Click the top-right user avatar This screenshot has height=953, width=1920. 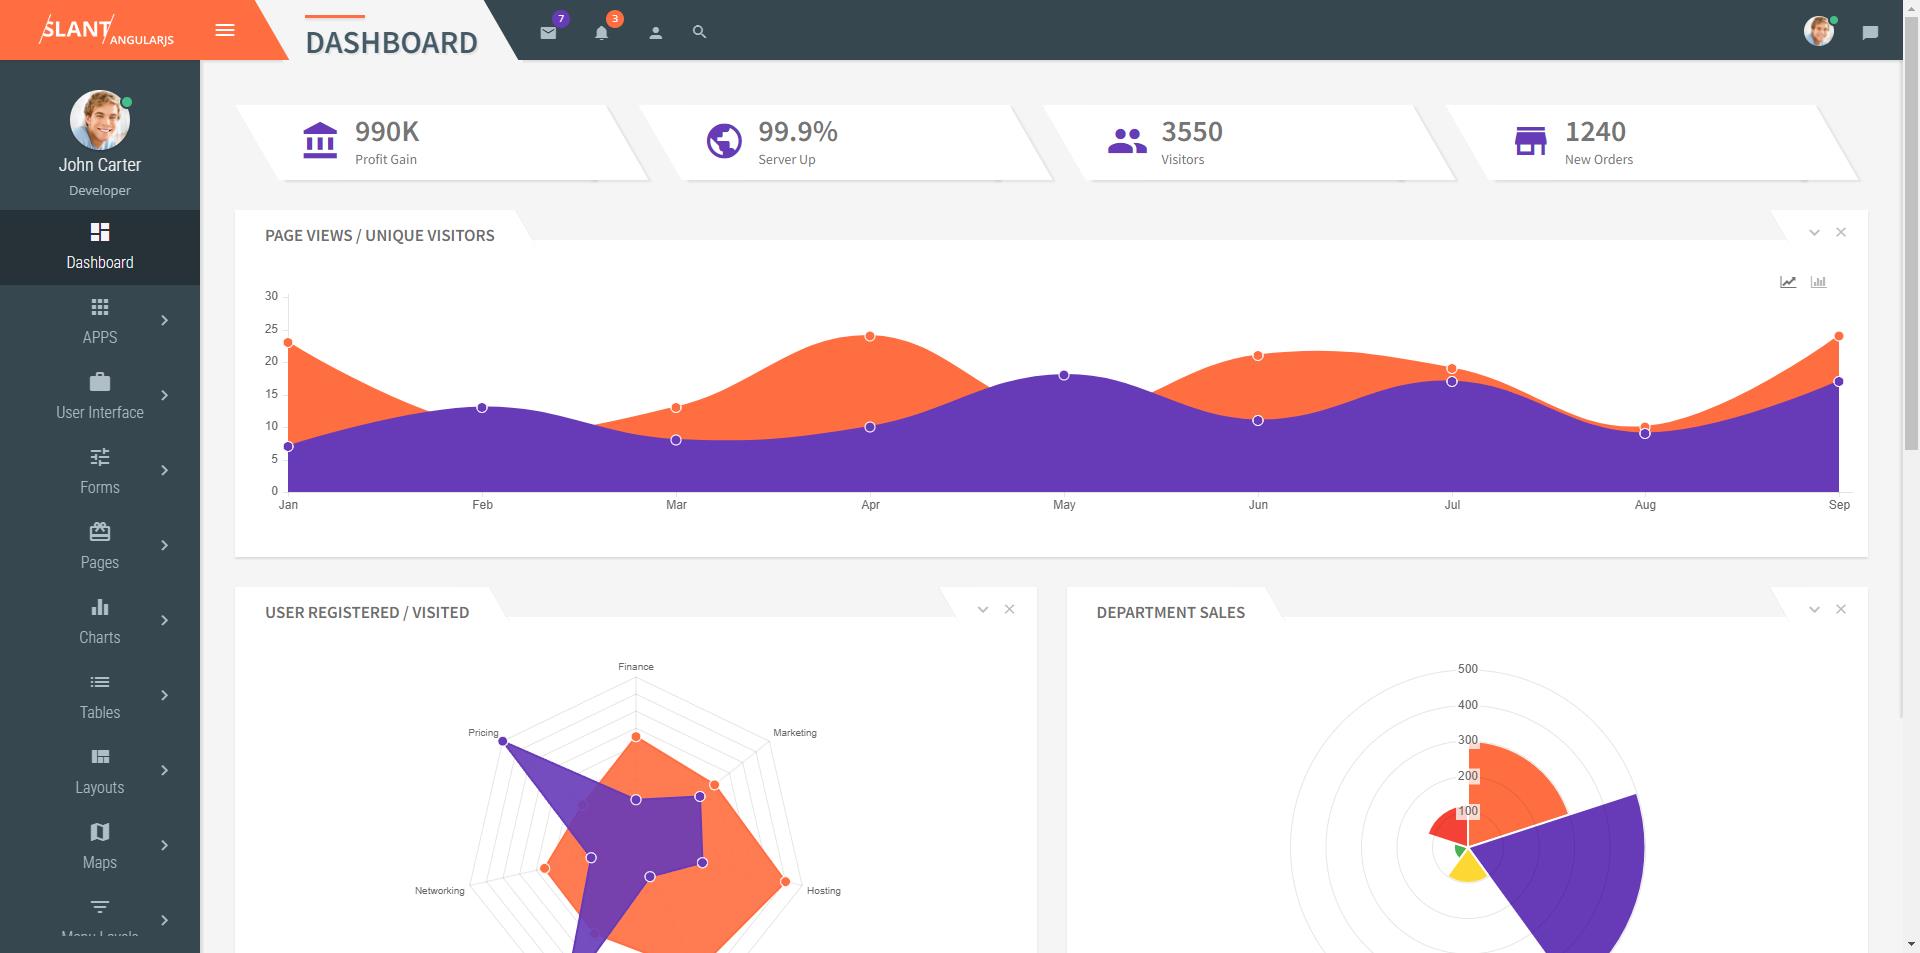[x=1819, y=31]
